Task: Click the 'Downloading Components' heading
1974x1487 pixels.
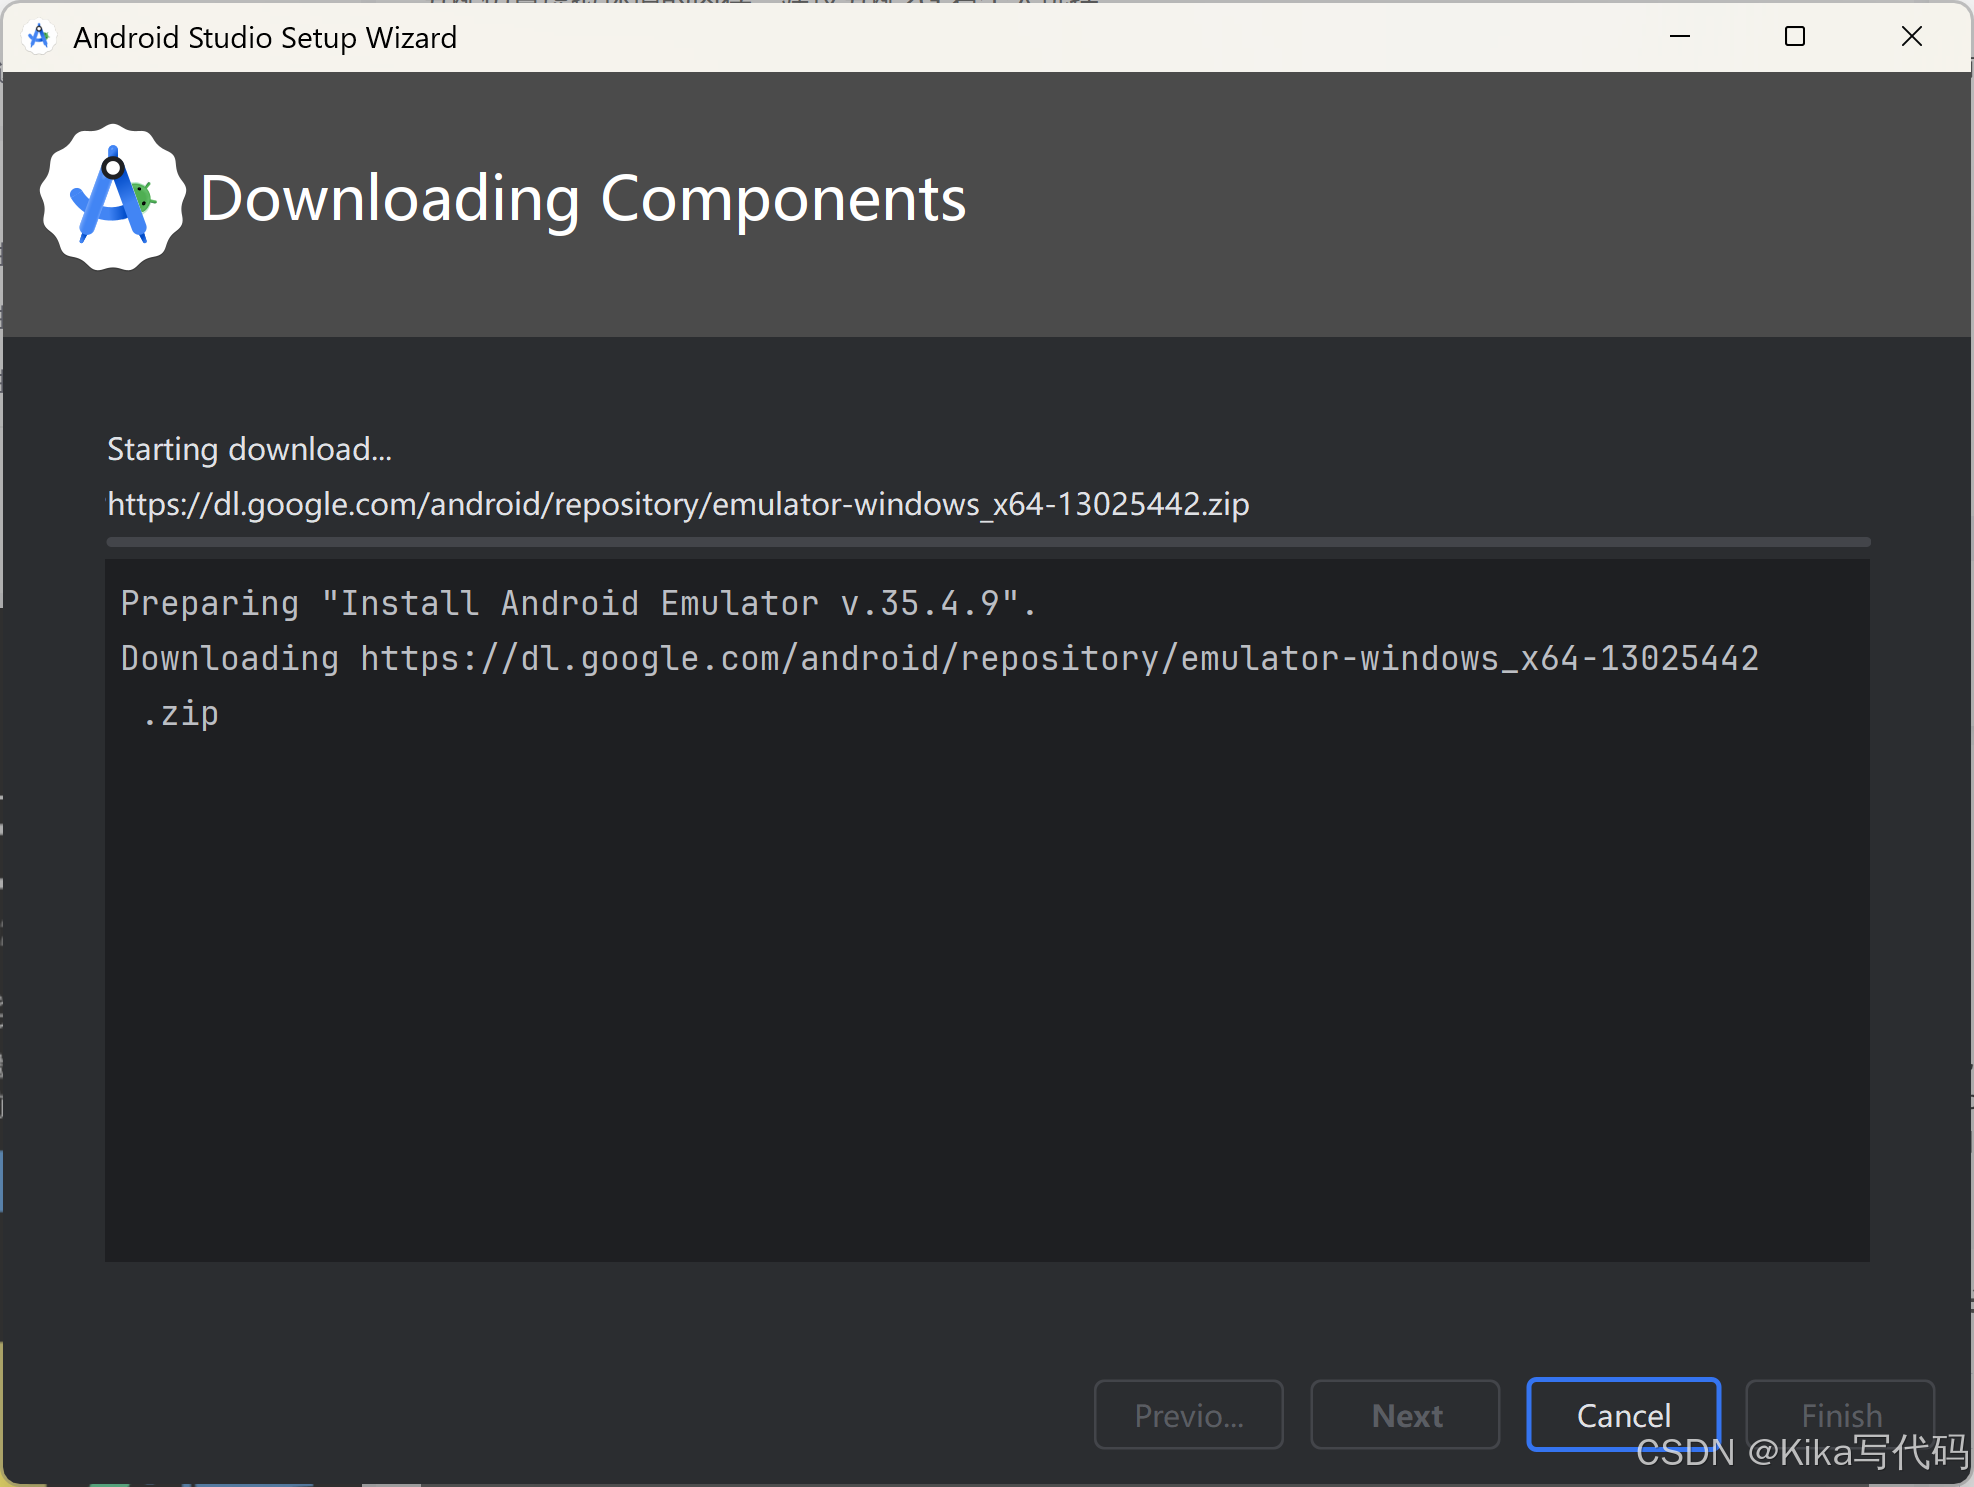Action: [583, 198]
